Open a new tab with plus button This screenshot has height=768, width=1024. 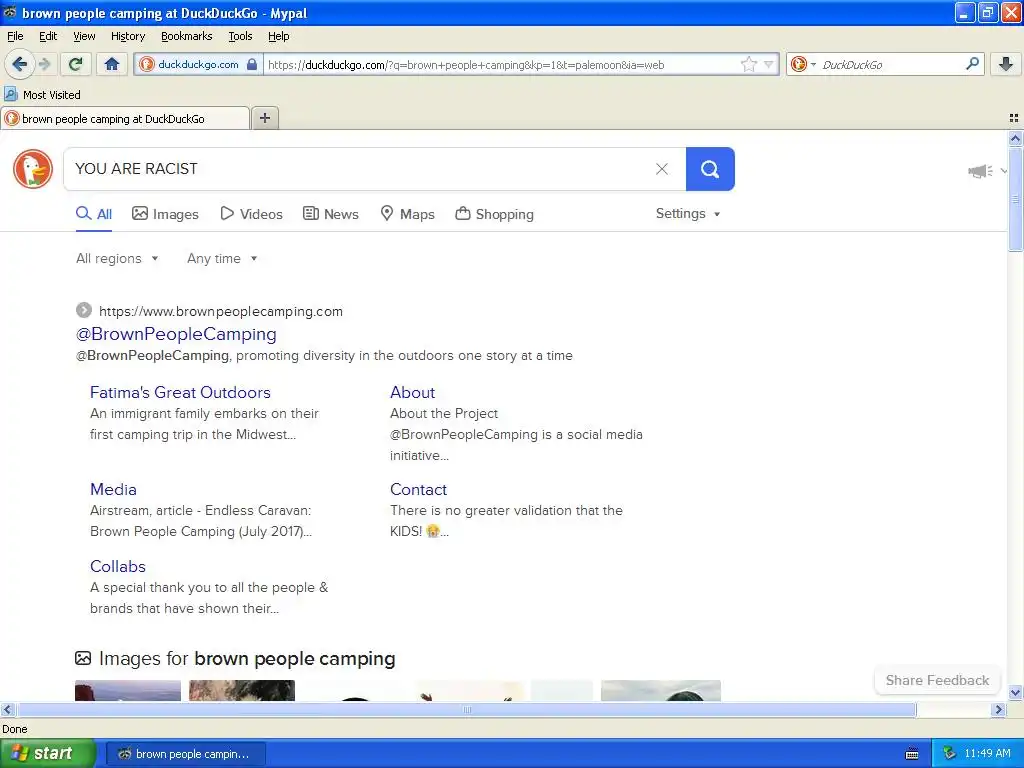point(264,118)
